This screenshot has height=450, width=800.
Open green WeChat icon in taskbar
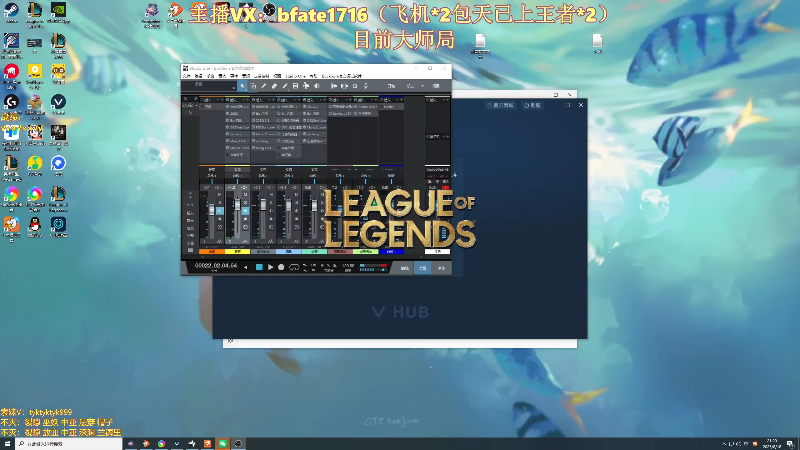point(223,443)
